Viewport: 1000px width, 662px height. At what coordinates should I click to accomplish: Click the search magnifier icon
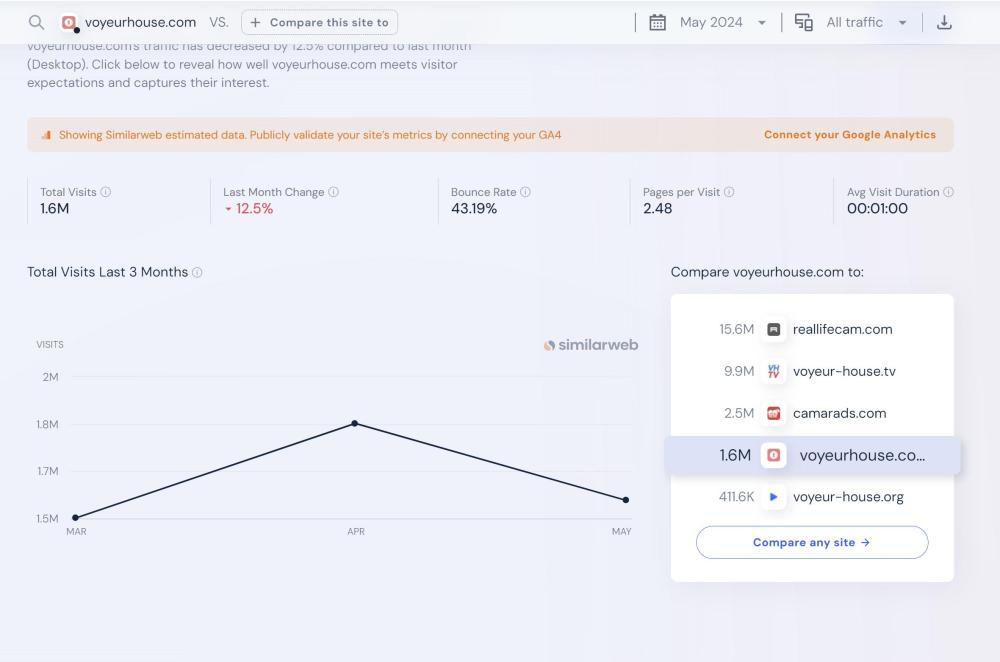coord(36,22)
